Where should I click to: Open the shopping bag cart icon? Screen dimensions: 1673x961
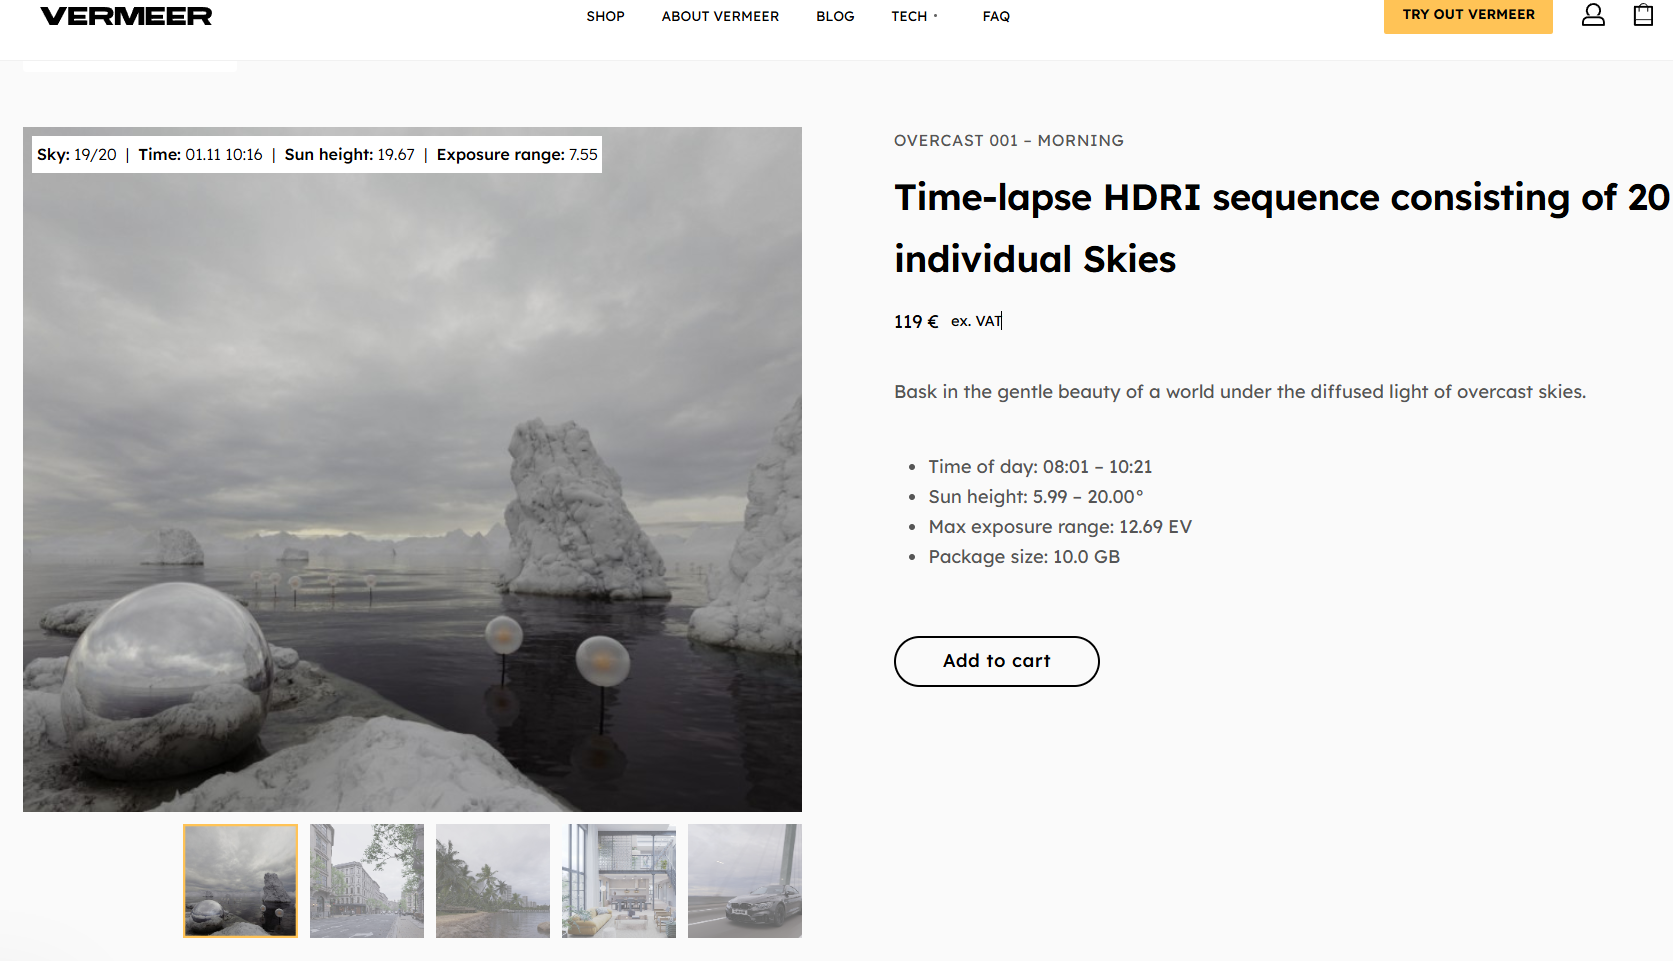click(x=1643, y=15)
